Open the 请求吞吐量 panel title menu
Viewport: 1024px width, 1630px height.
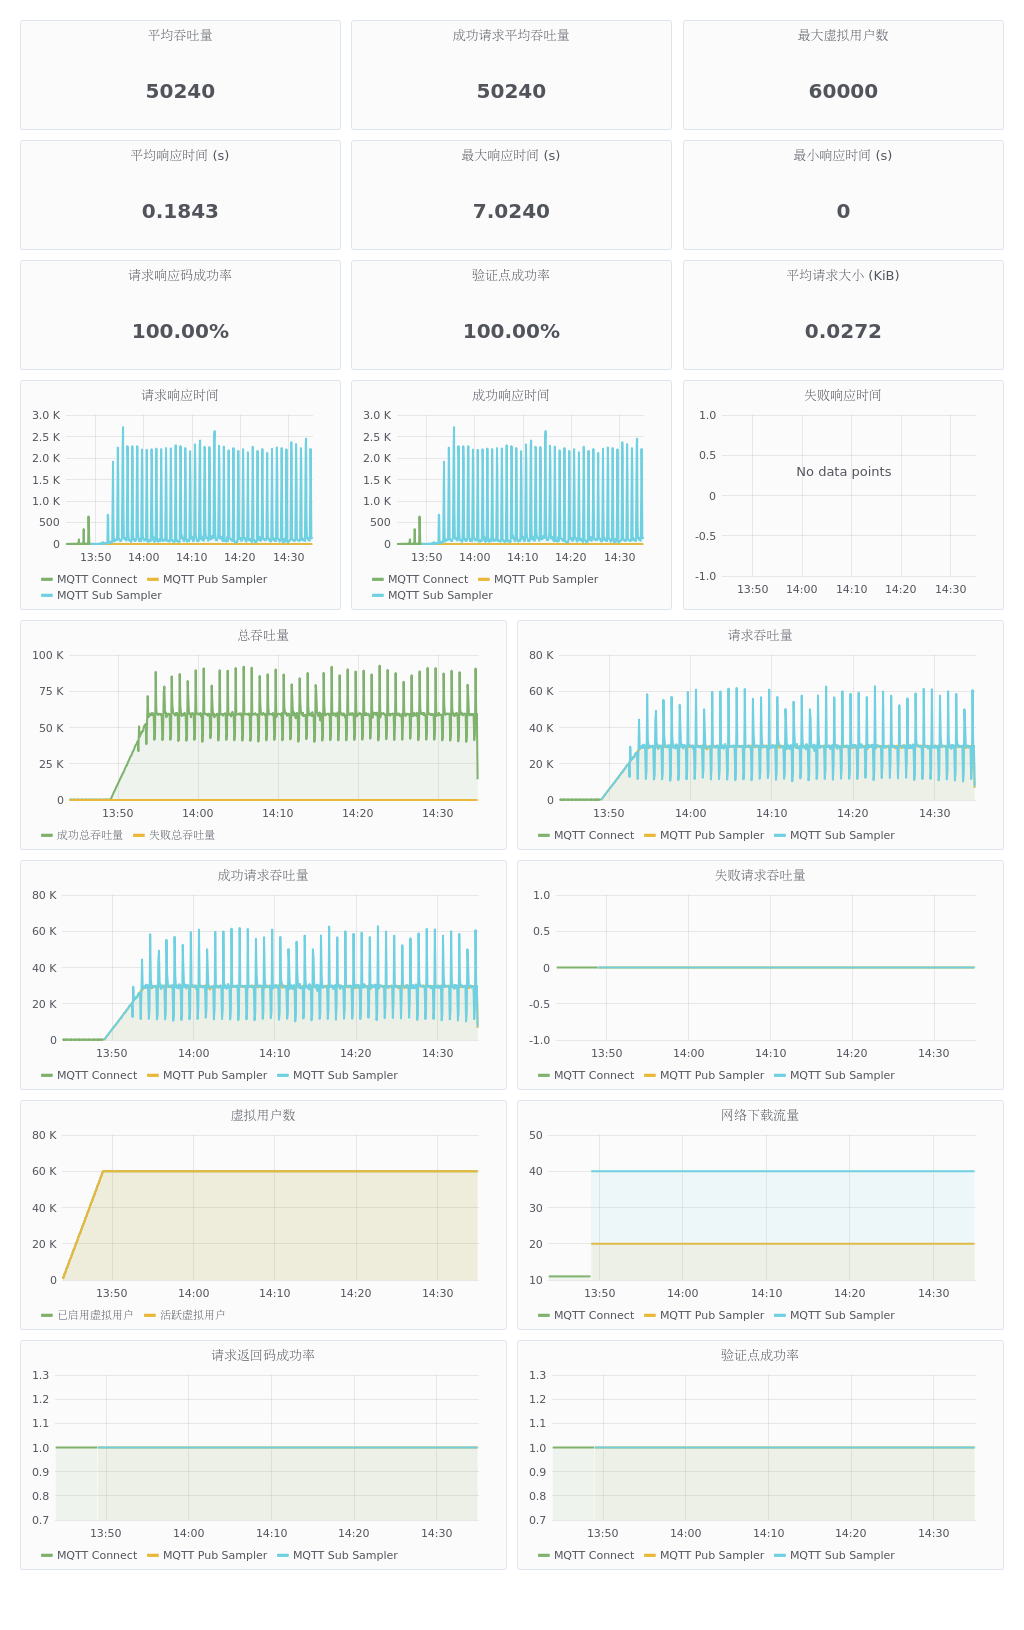tap(760, 635)
